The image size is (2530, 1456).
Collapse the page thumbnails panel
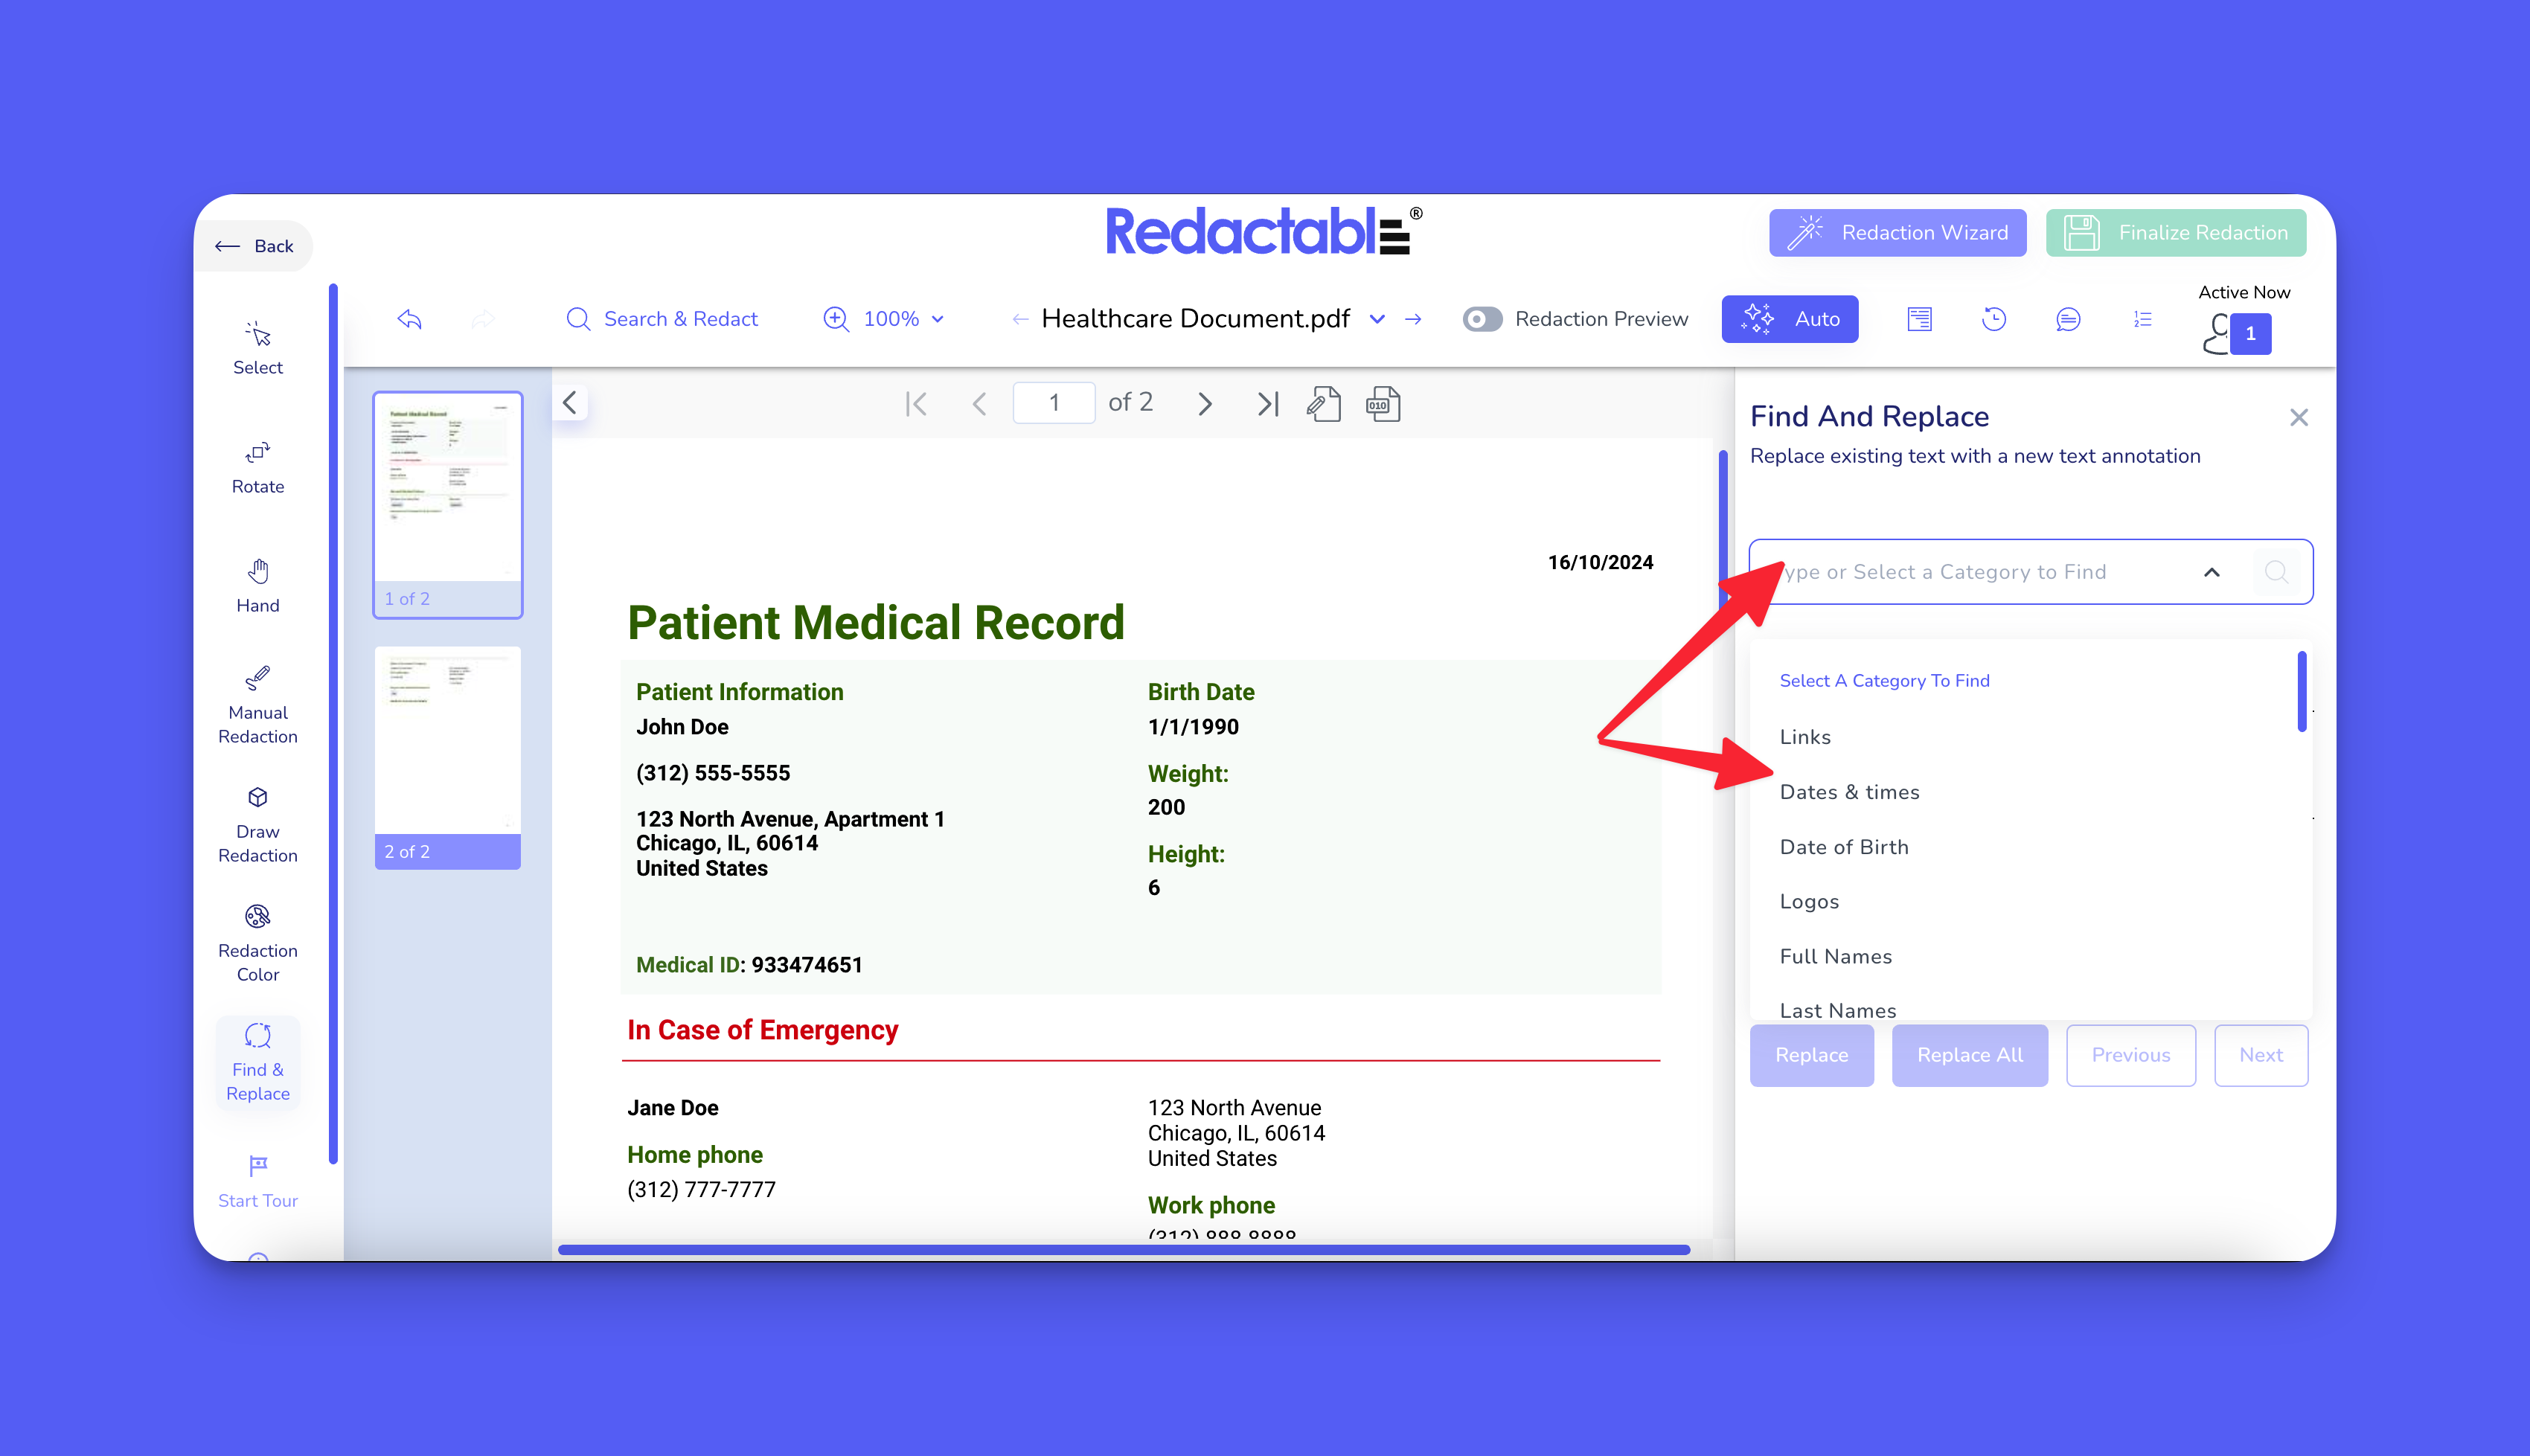click(570, 403)
